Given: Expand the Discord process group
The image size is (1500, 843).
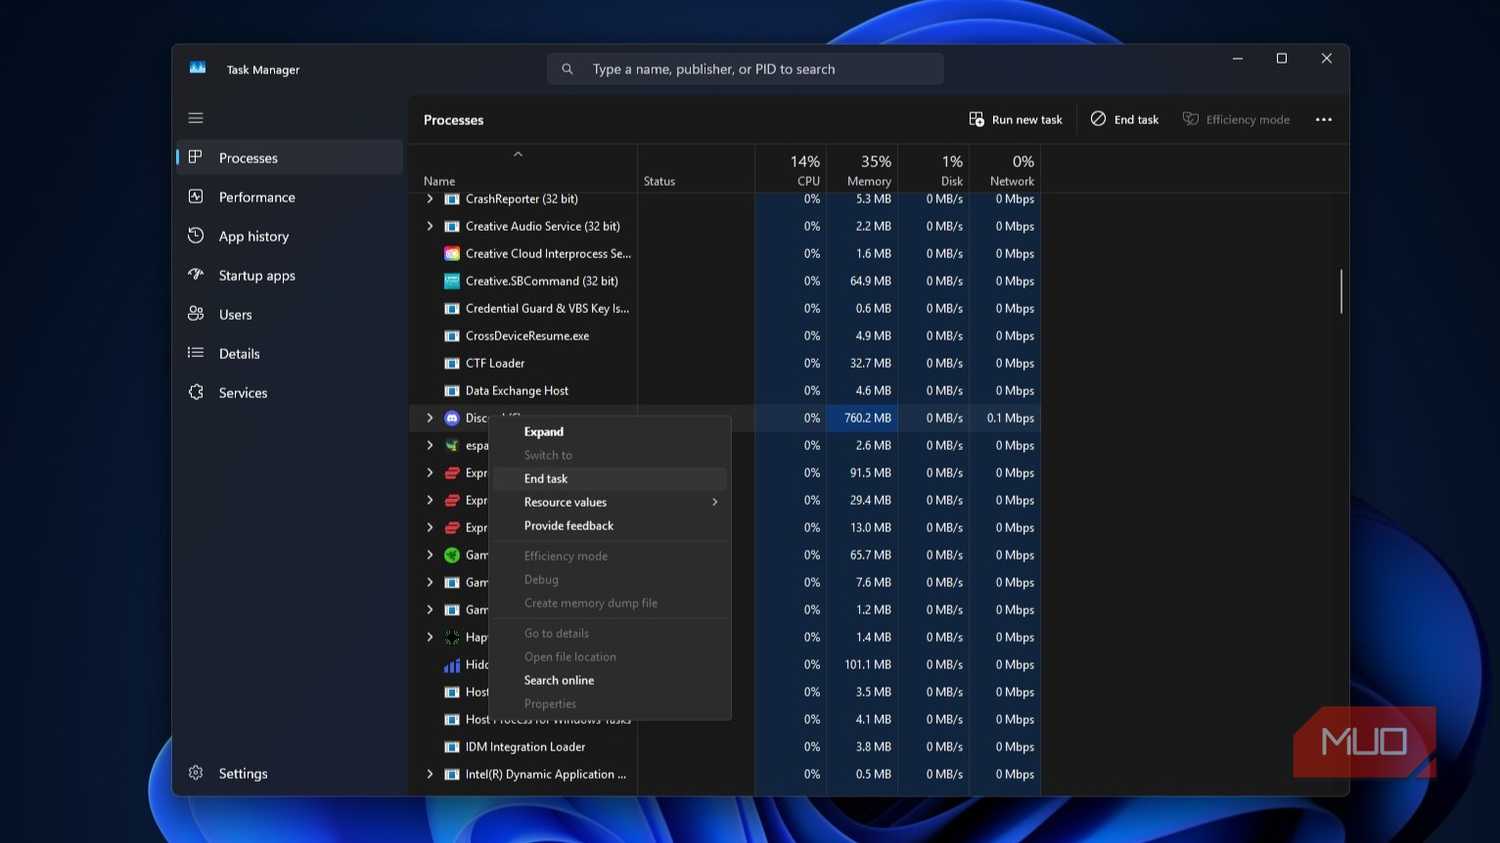Looking at the screenshot, I should pos(430,418).
